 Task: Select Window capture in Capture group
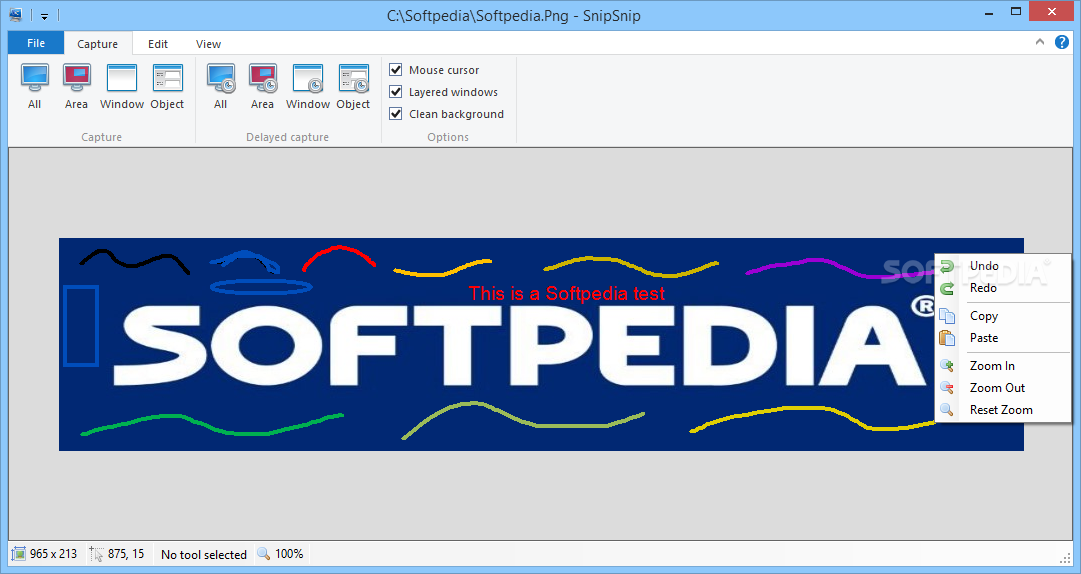(x=122, y=86)
